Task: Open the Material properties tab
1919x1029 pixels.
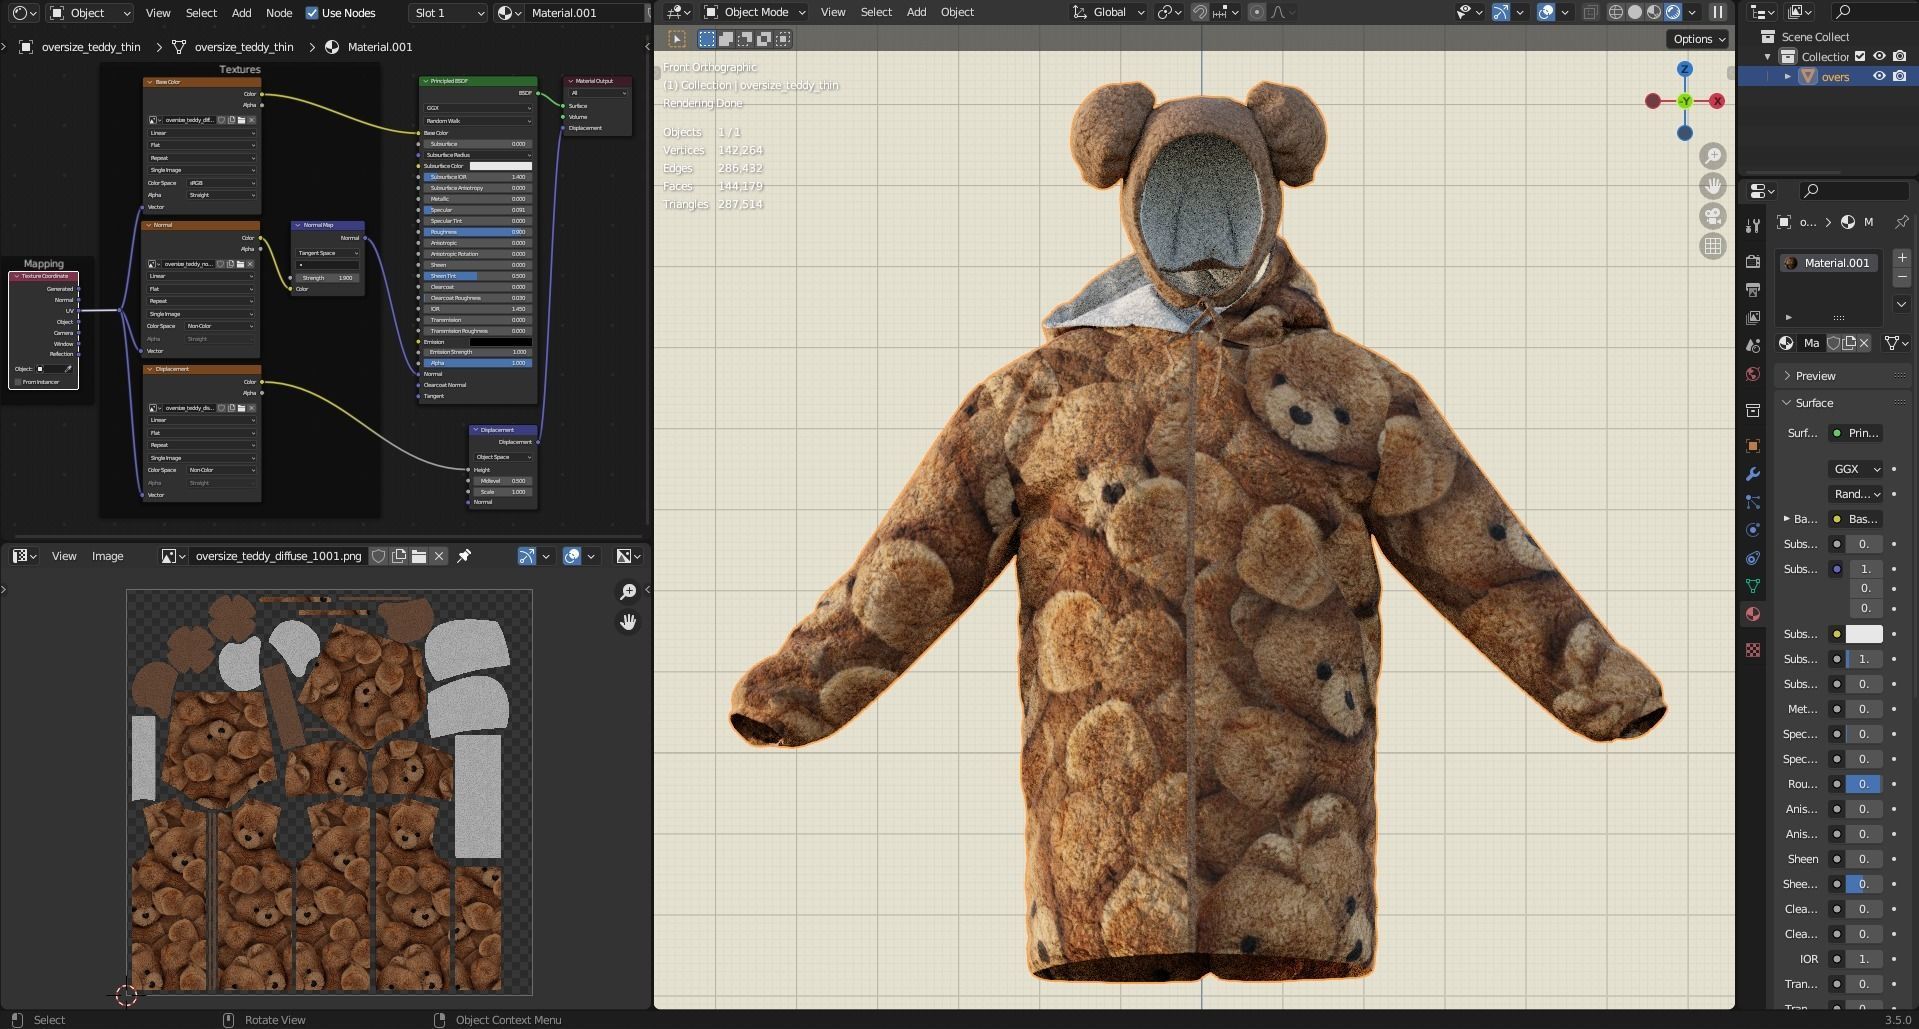Action: [x=1752, y=614]
